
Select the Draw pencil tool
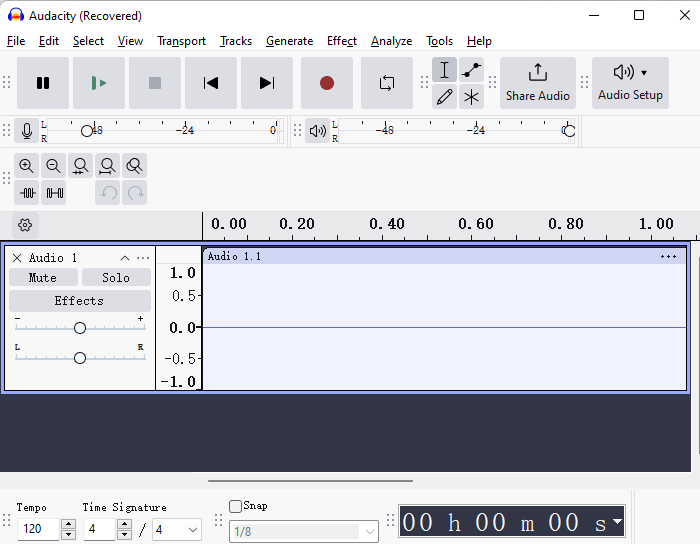pyautogui.click(x=444, y=96)
